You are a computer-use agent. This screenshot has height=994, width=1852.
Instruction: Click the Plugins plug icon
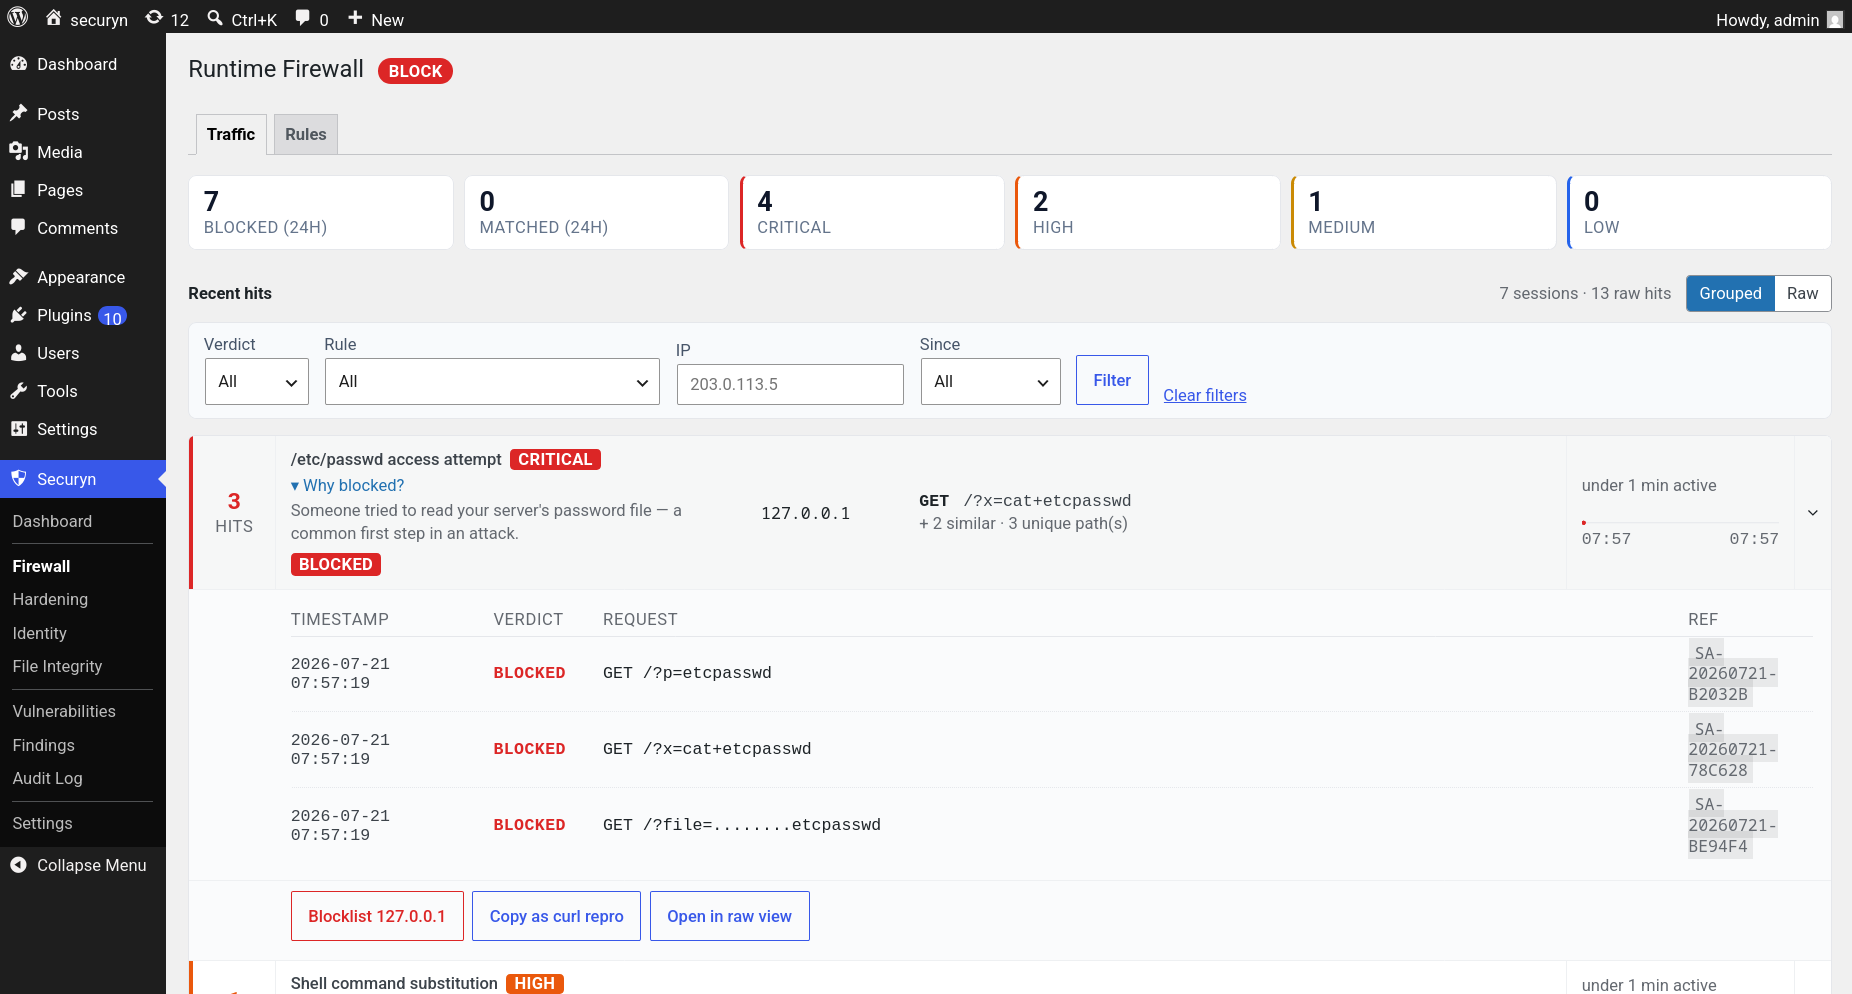coord(19,315)
